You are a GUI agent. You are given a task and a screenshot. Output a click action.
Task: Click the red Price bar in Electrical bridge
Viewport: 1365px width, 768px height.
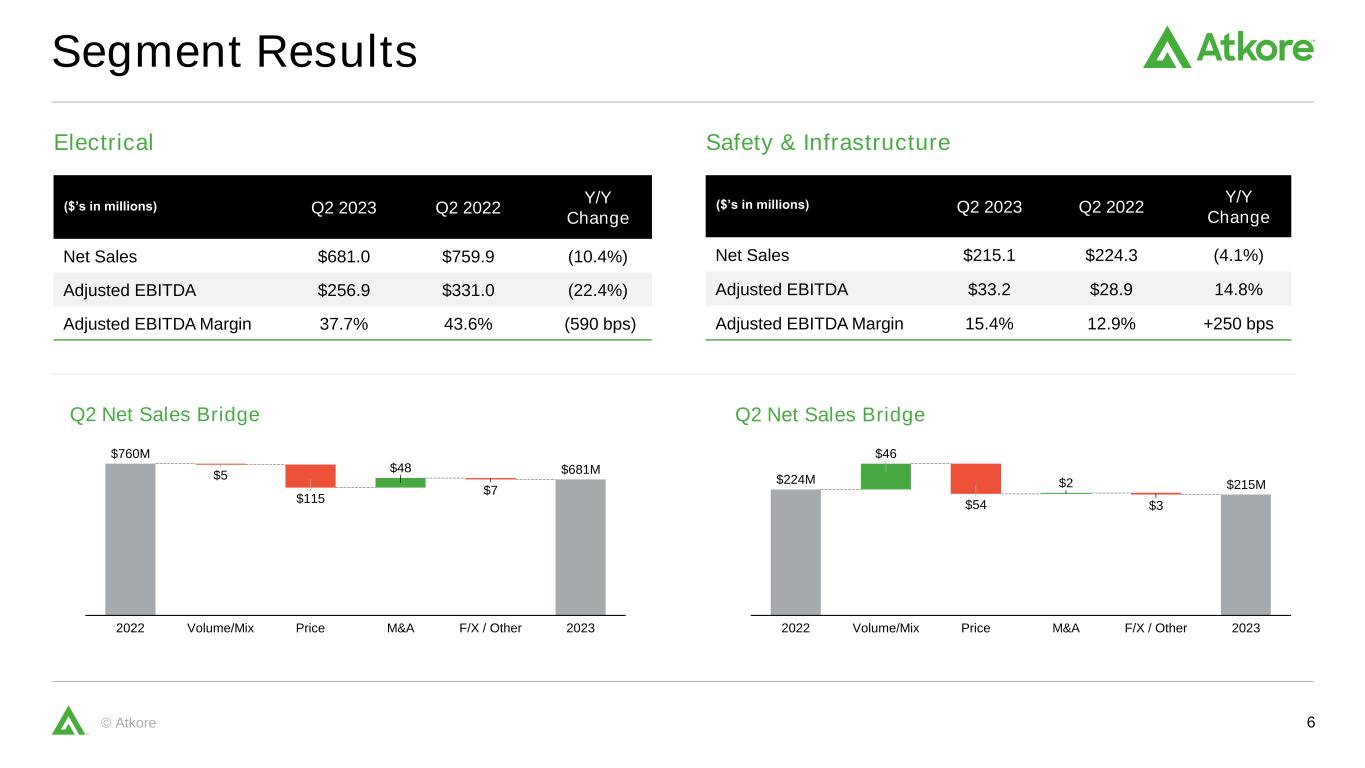pyautogui.click(x=310, y=475)
